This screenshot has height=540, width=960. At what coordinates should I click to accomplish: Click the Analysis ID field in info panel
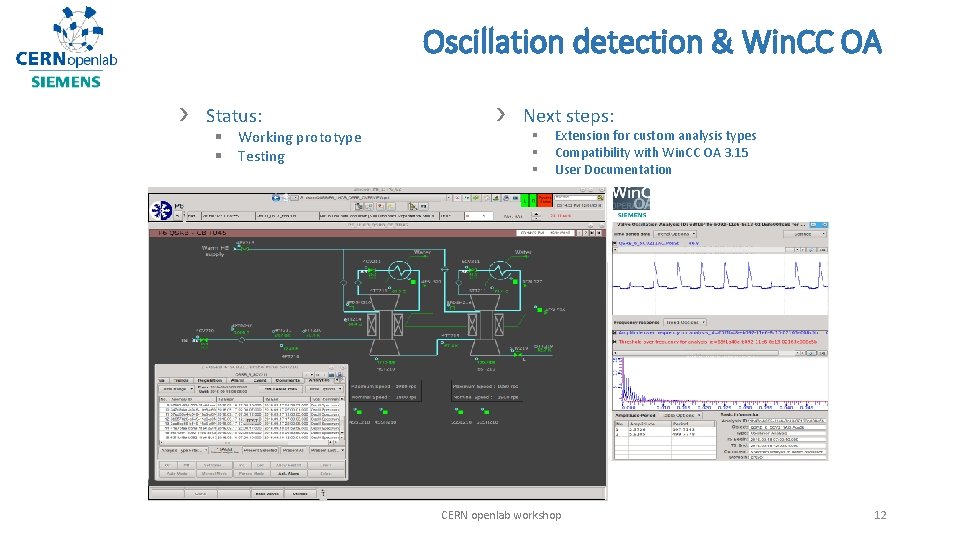(x=787, y=421)
